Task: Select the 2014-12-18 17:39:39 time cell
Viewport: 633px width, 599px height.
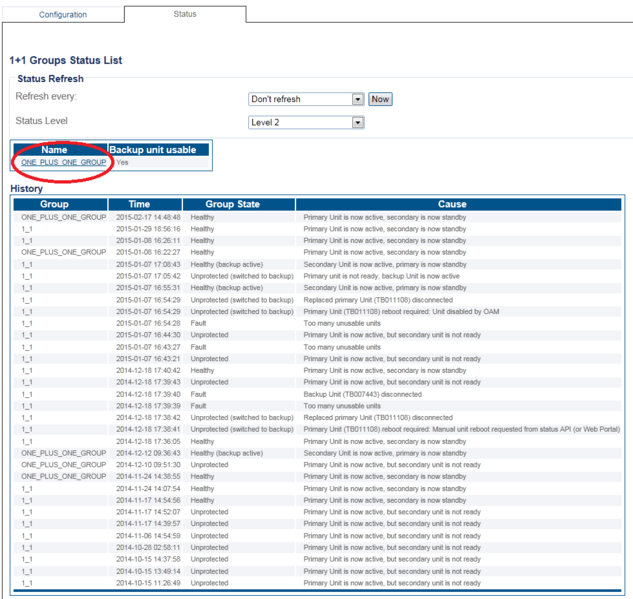Action: pyautogui.click(x=148, y=406)
